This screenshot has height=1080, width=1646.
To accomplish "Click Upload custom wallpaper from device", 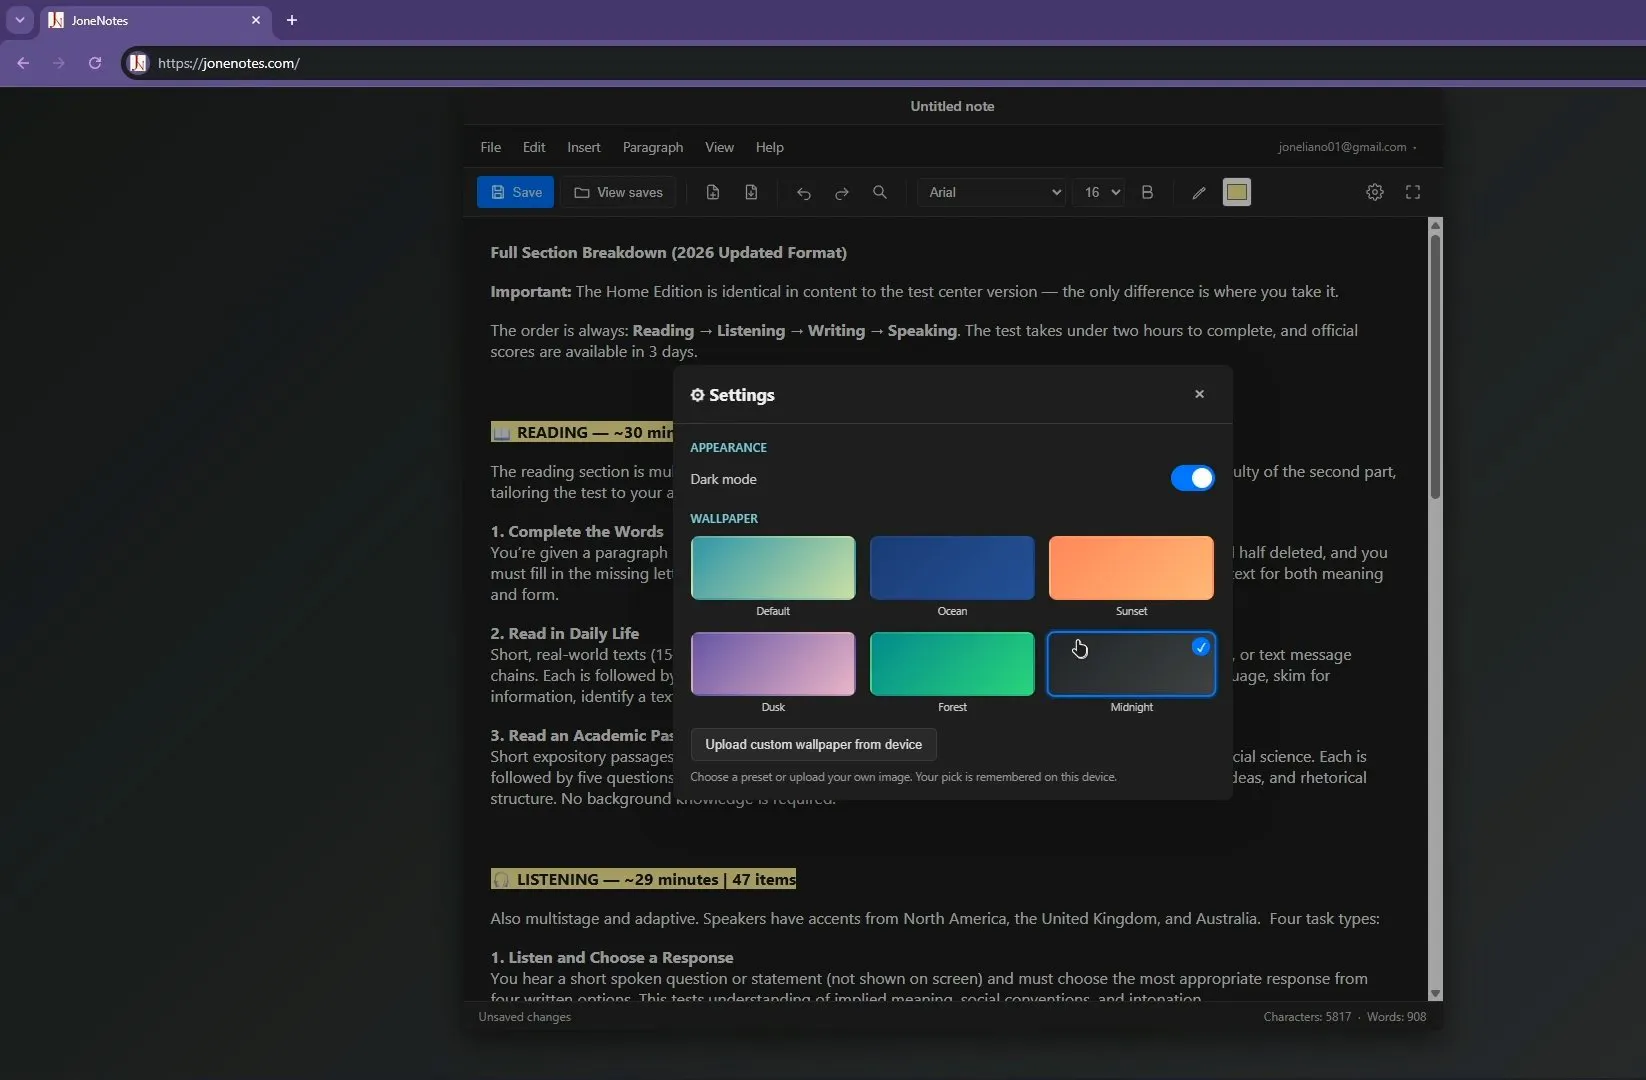I will pos(813,745).
